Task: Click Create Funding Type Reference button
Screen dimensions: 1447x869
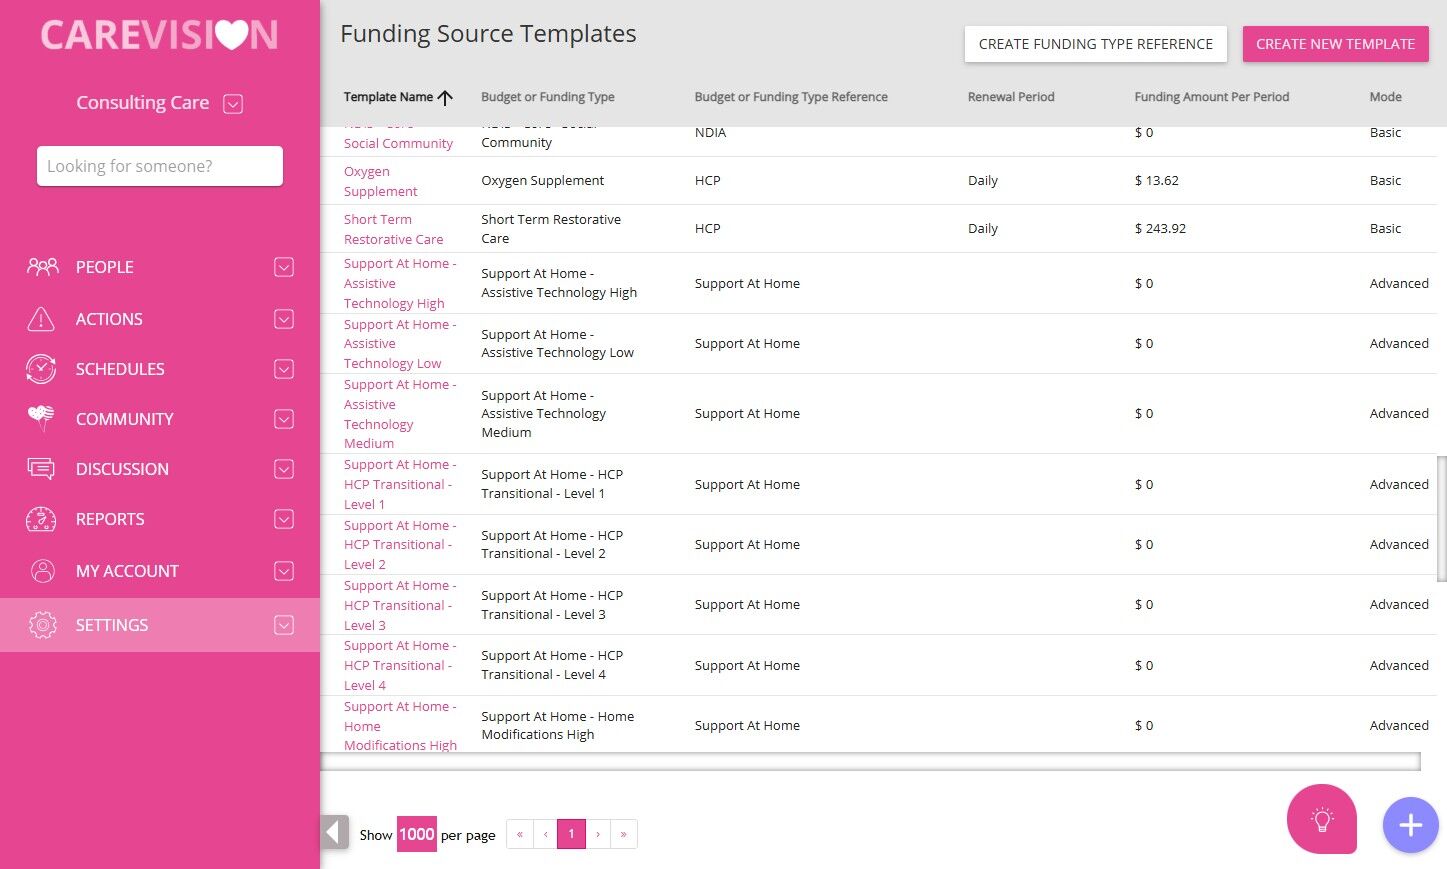Action: 1095,44
